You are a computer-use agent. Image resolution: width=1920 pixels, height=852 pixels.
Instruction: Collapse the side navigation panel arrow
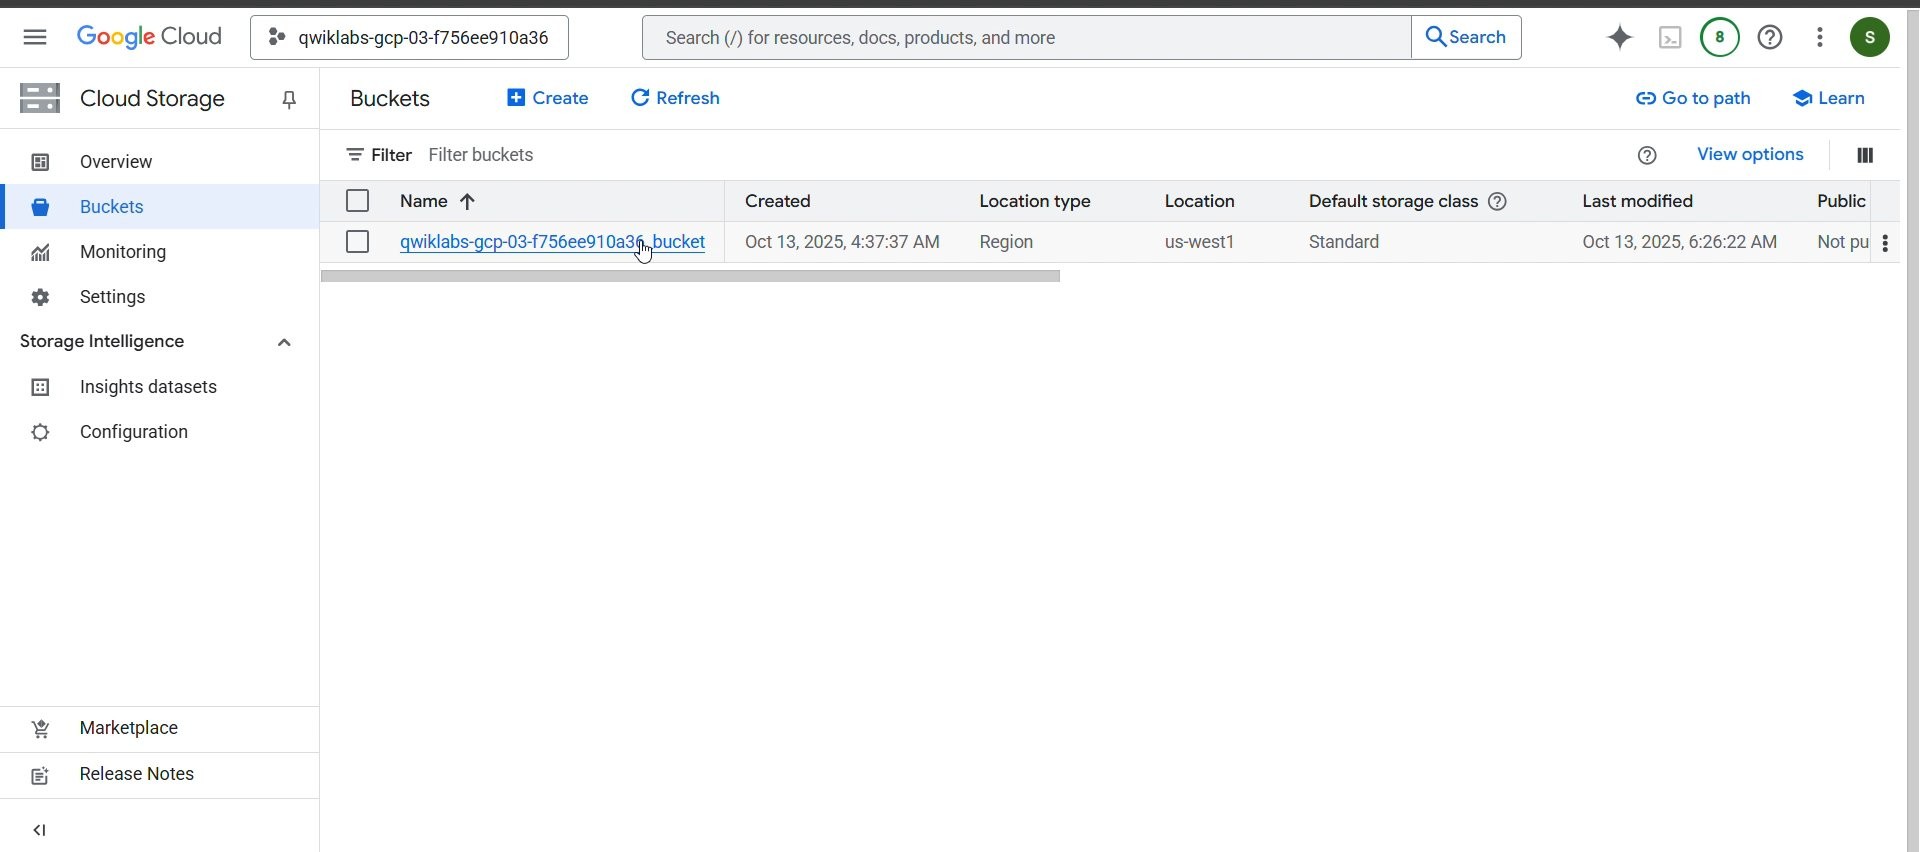coord(39,830)
